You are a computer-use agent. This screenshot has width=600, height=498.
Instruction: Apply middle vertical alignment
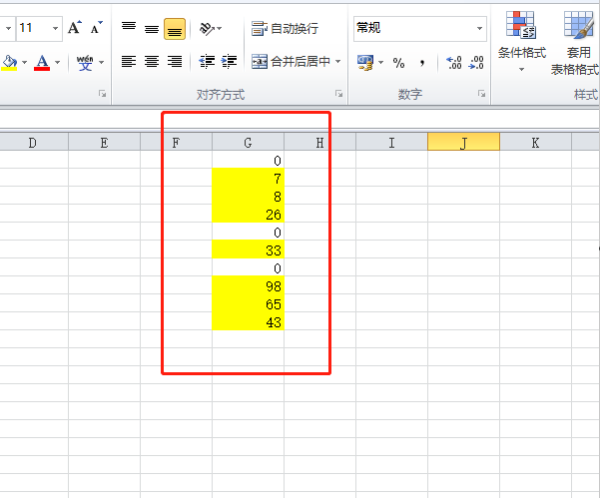point(152,28)
